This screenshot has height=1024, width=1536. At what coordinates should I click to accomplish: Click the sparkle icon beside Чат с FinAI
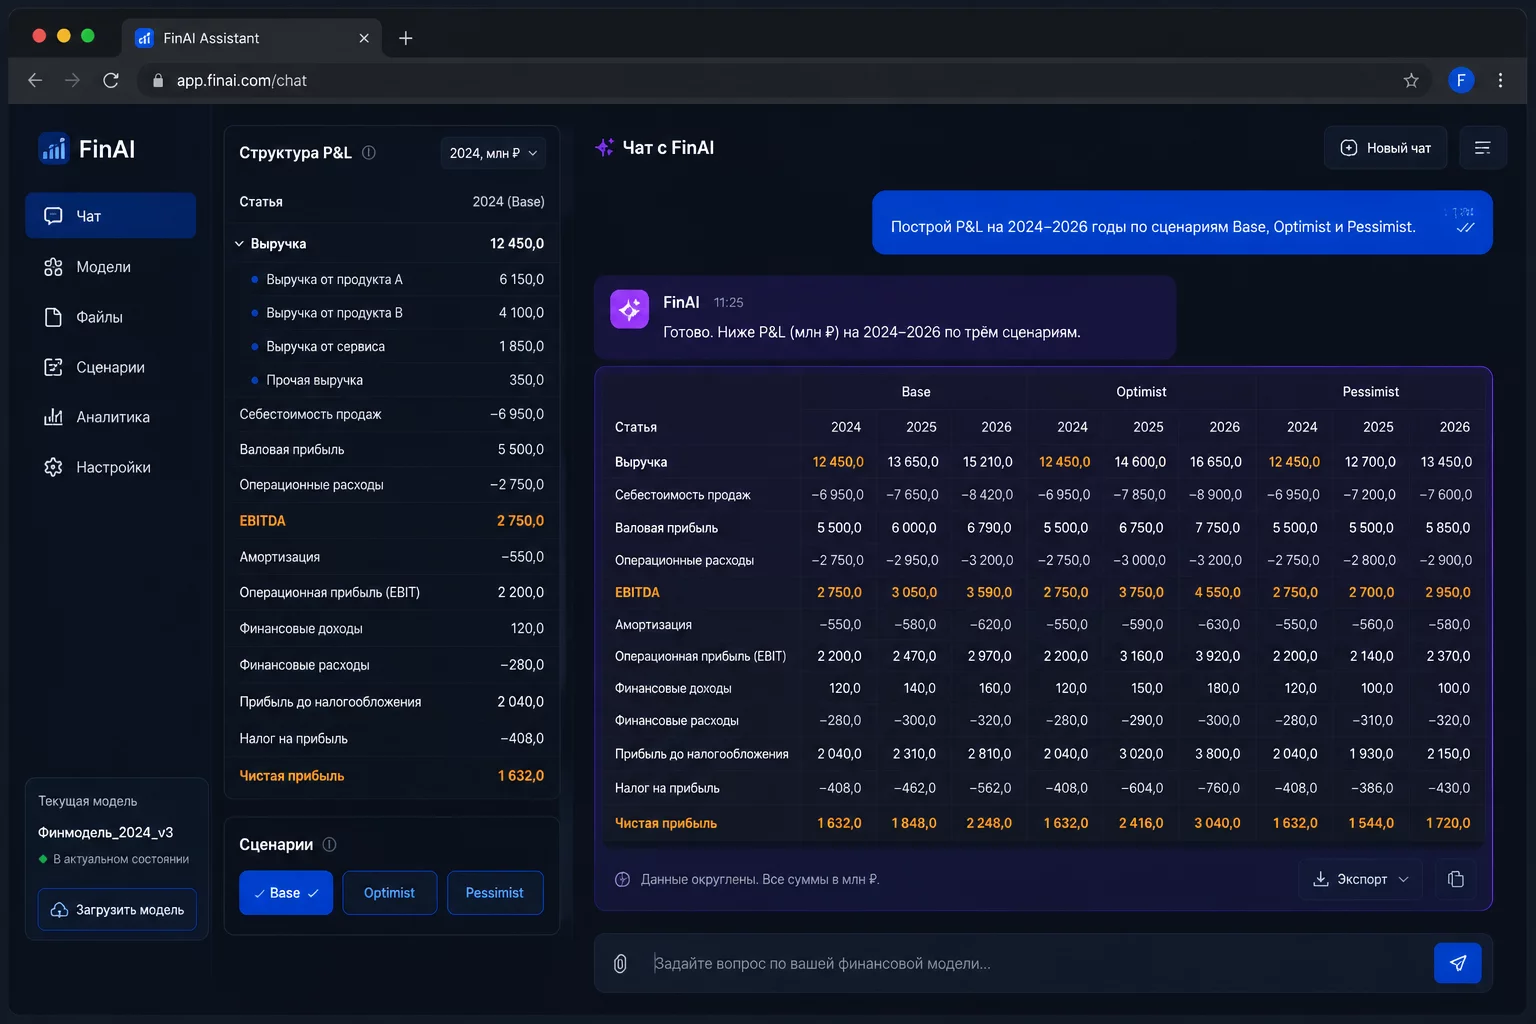point(605,148)
